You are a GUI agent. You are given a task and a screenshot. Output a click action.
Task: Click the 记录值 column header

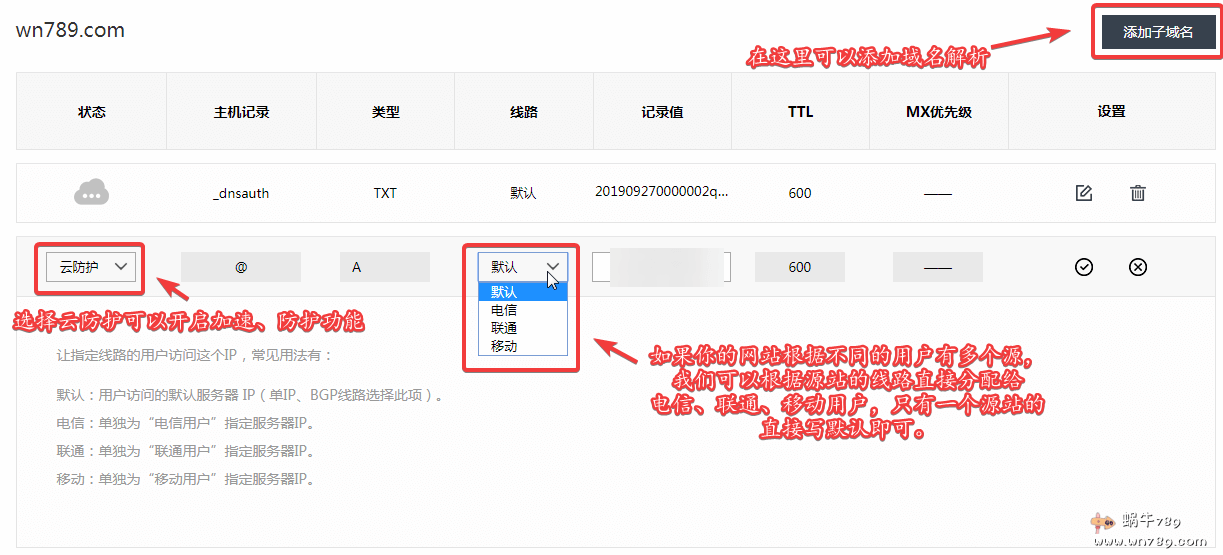(662, 112)
